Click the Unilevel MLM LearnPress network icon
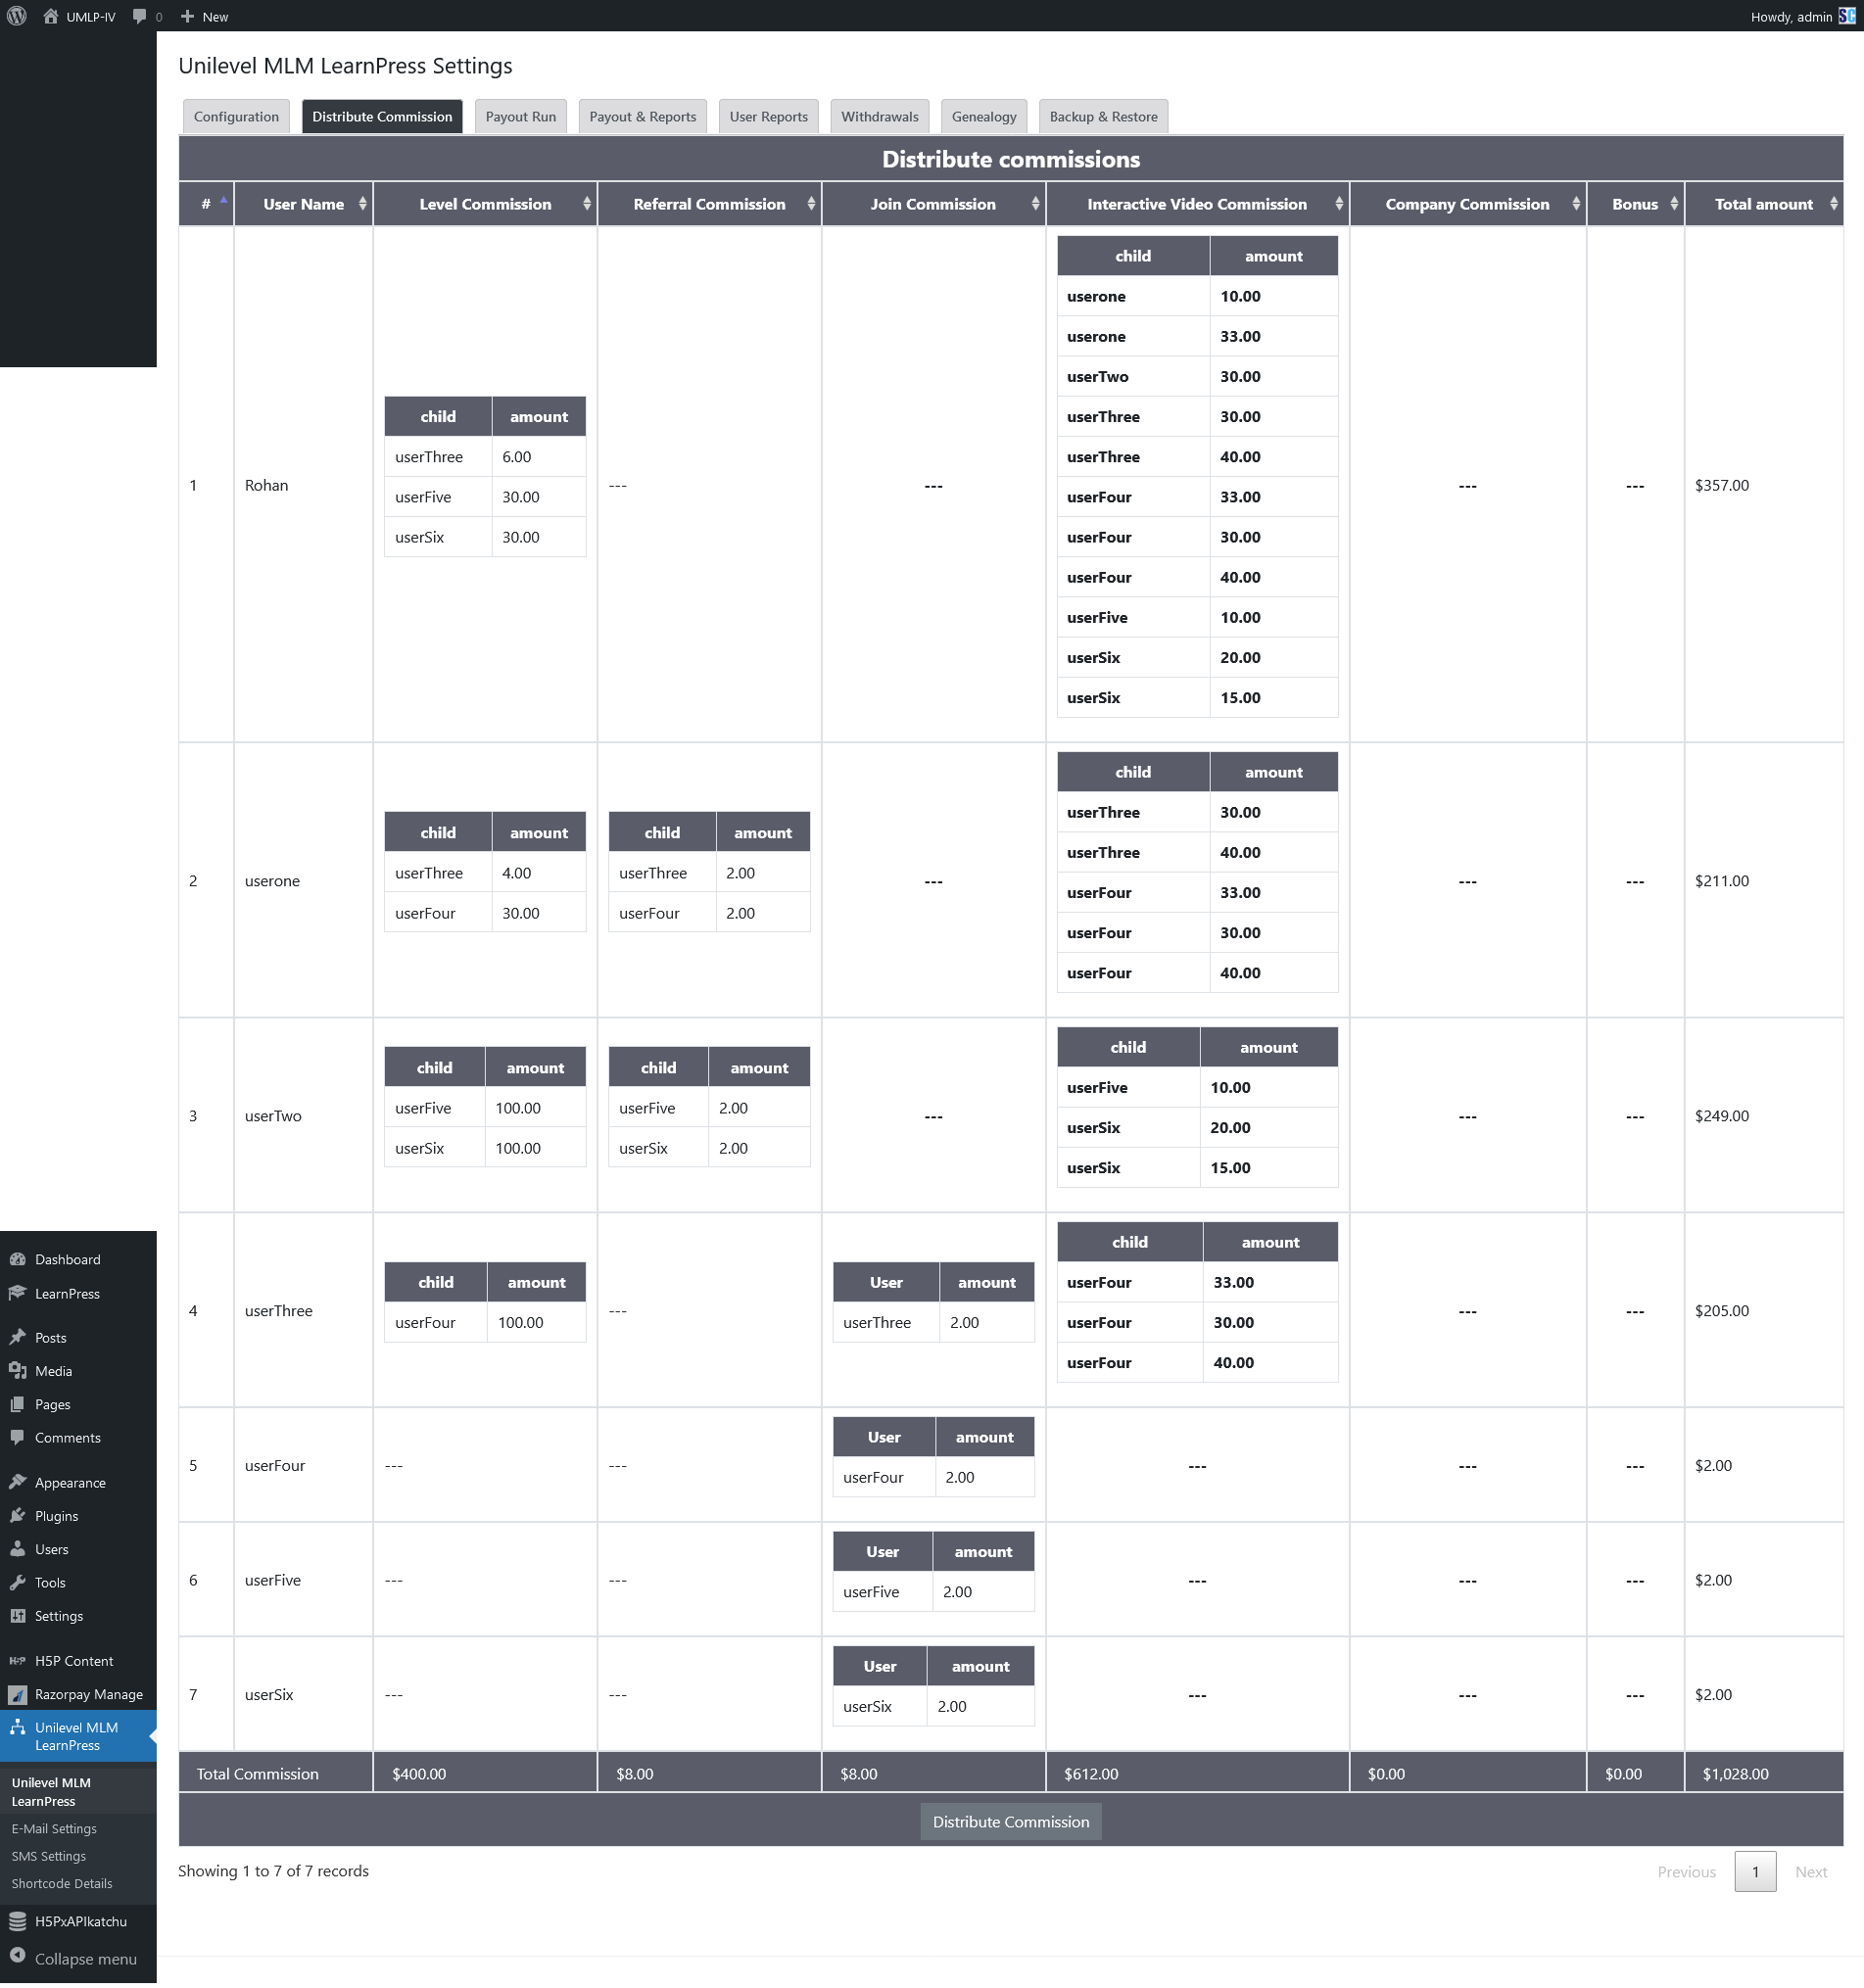This screenshot has width=1864, height=1988. coord(18,1727)
